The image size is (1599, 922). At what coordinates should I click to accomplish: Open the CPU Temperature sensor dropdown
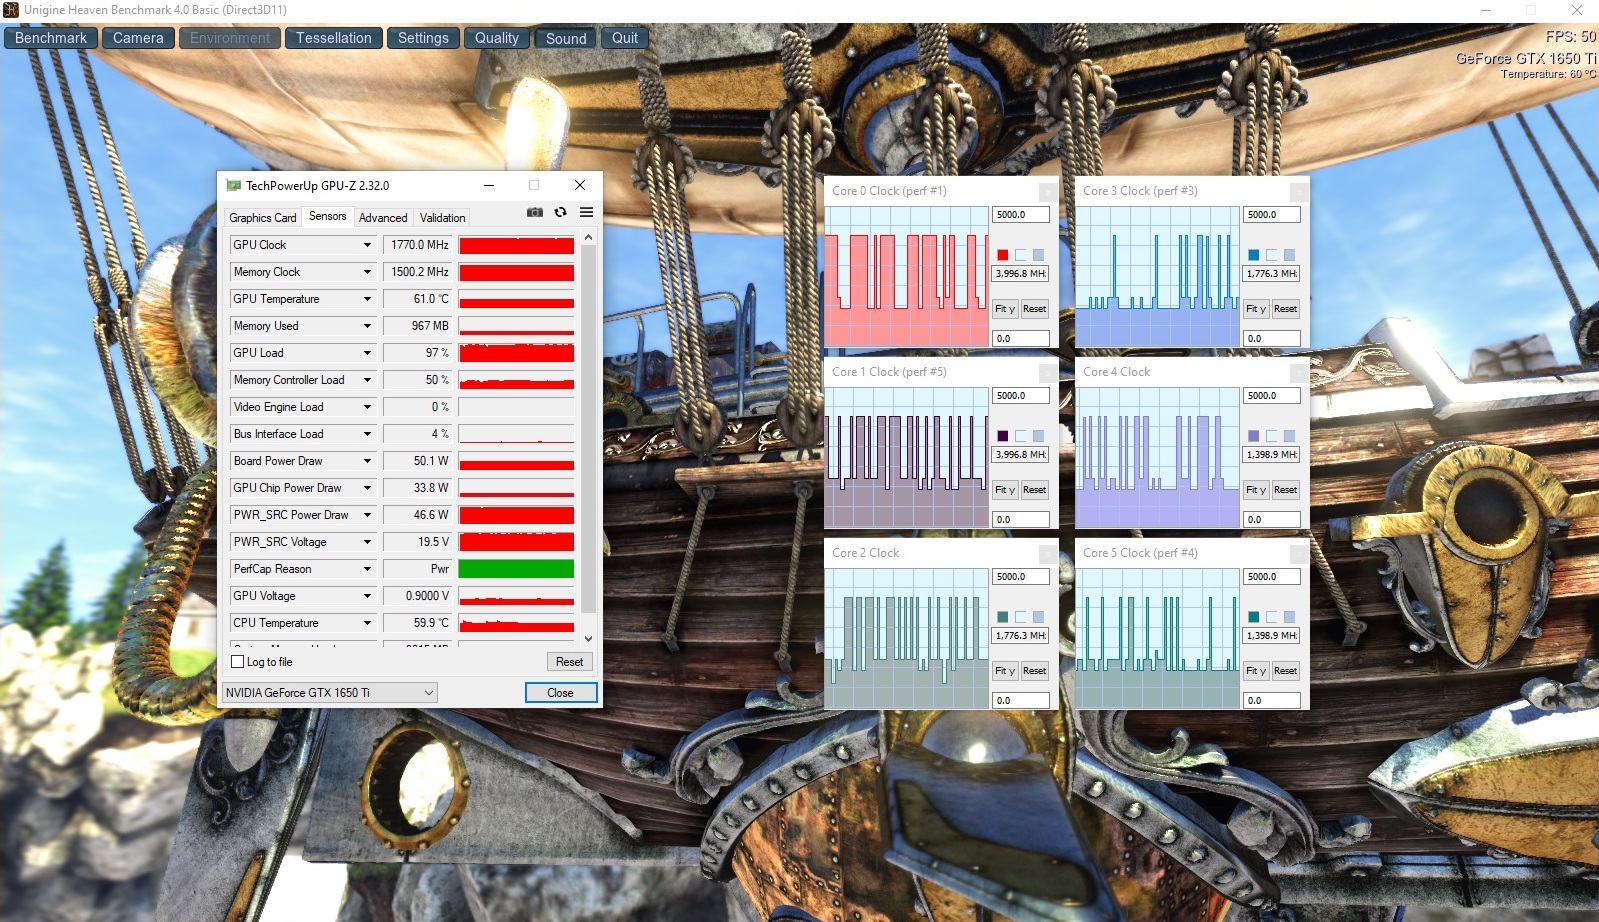click(x=367, y=623)
